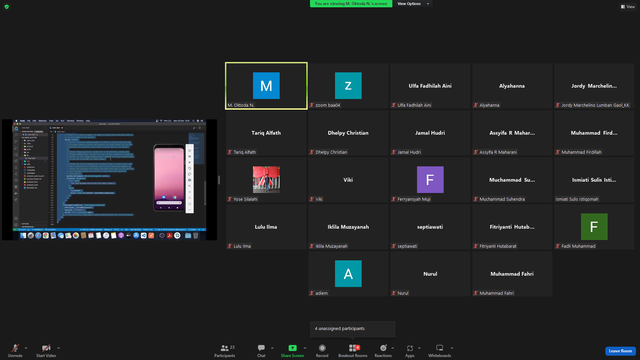Expand the caret next to Reactions
Viewport: 640px width, 360px height.
(393, 348)
